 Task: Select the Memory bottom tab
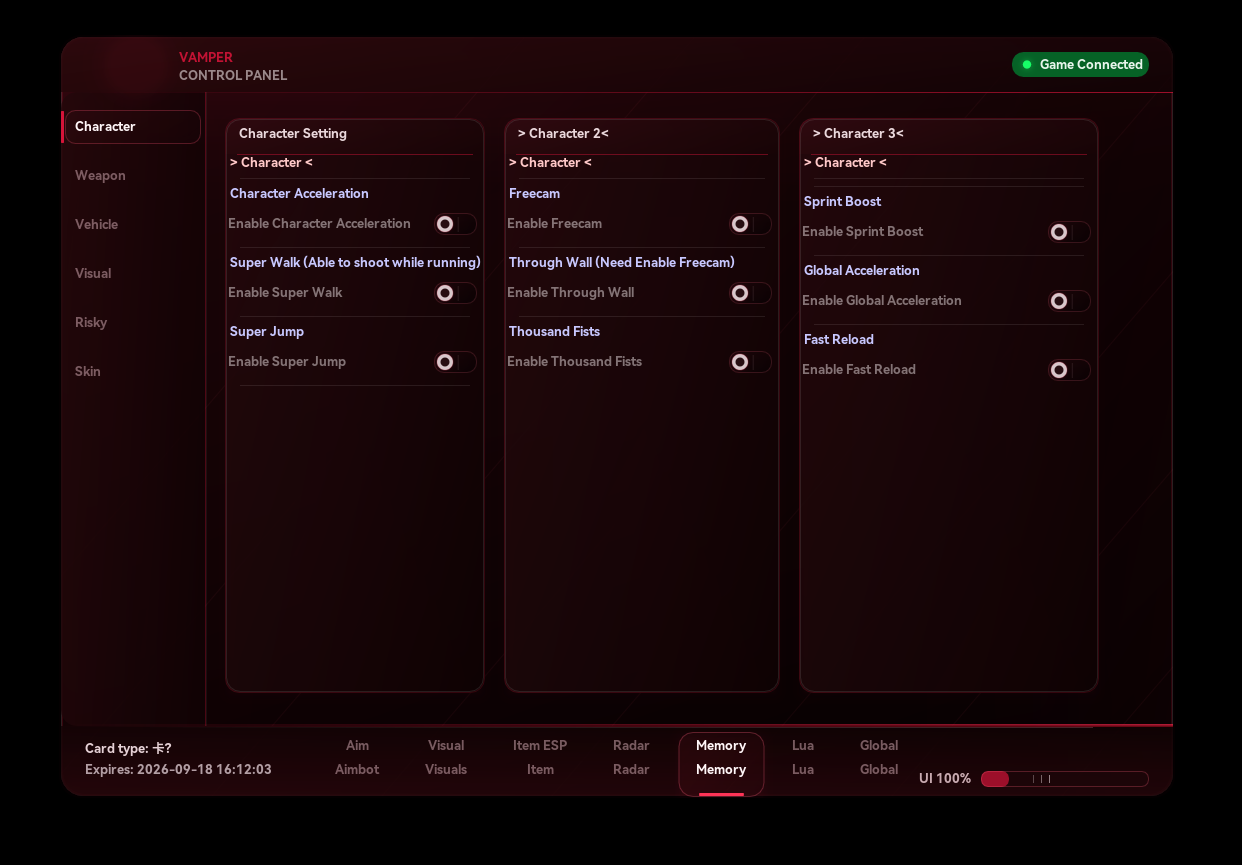(721, 764)
